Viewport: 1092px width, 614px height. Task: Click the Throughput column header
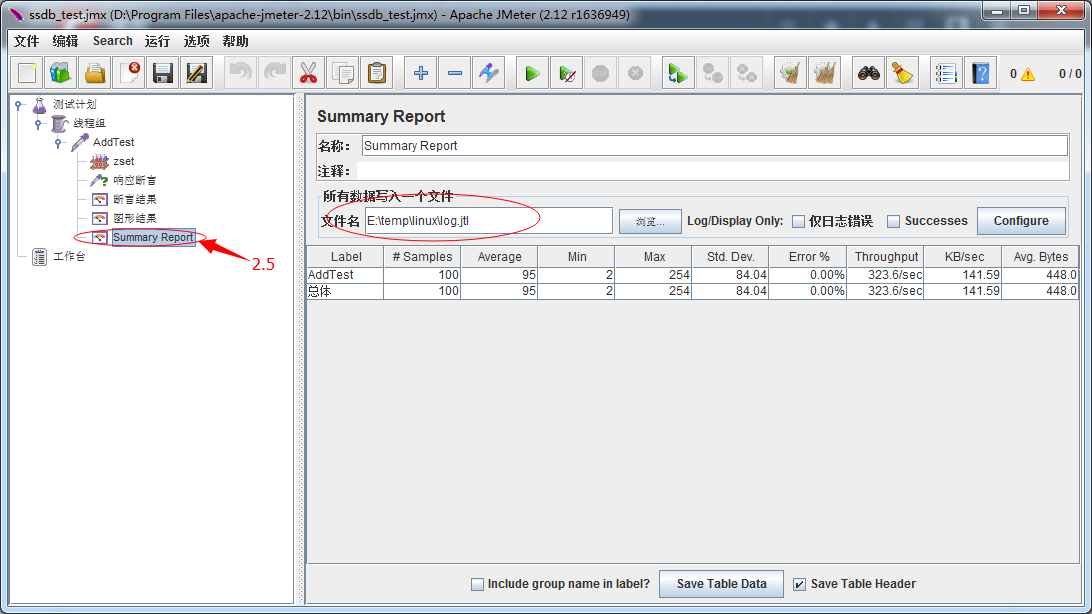click(x=886, y=257)
